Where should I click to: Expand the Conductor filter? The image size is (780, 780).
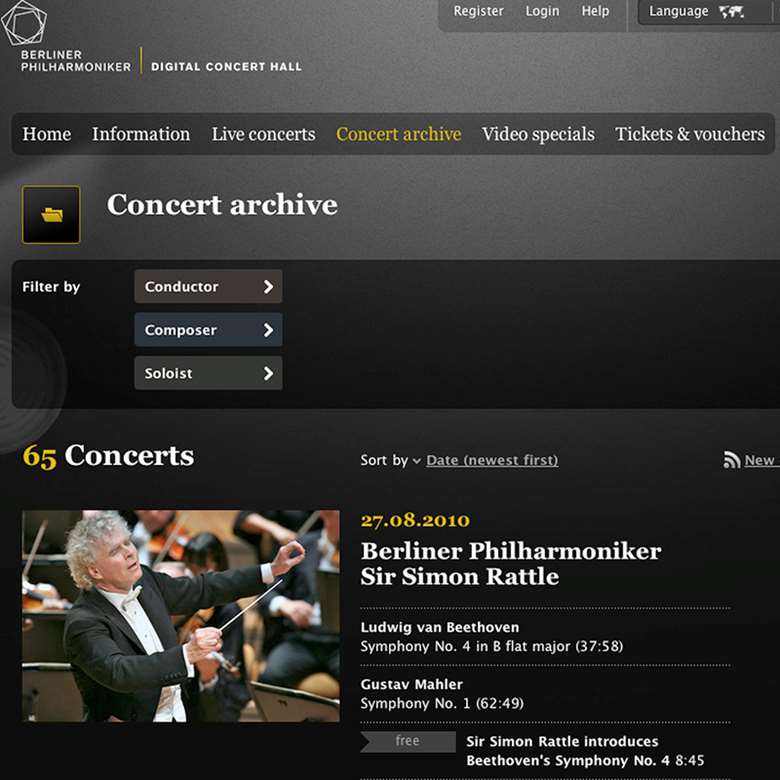[x=208, y=287]
